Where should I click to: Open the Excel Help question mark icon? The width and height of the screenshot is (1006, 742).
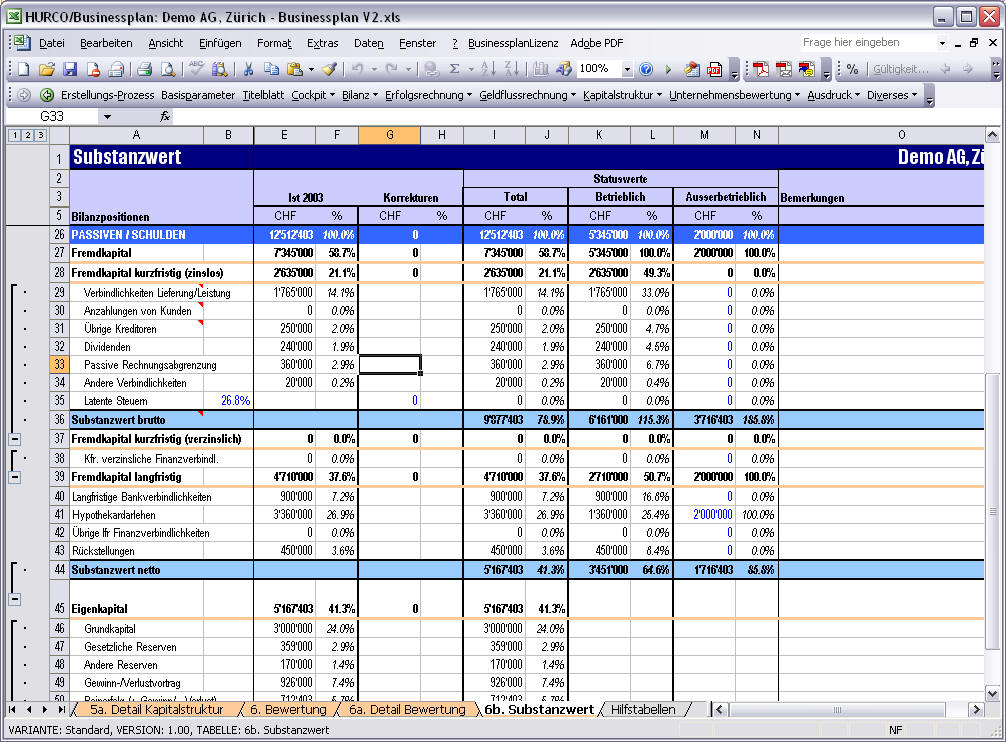click(x=646, y=69)
